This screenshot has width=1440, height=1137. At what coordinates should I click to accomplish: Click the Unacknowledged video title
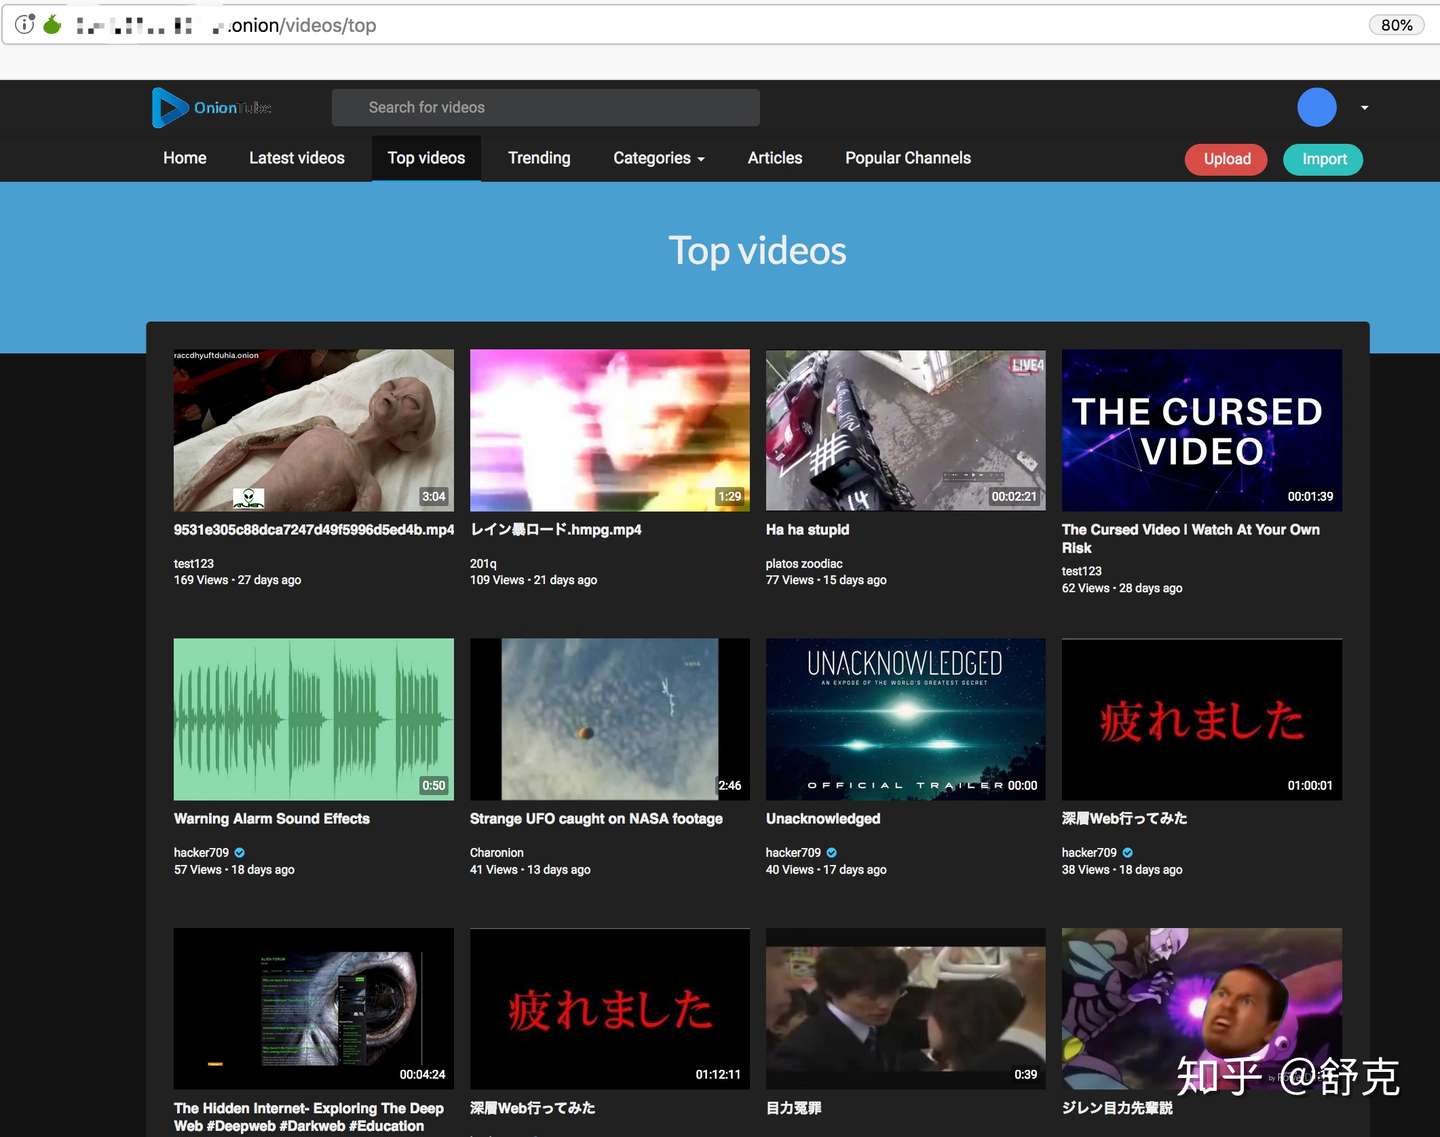[823, 819]
